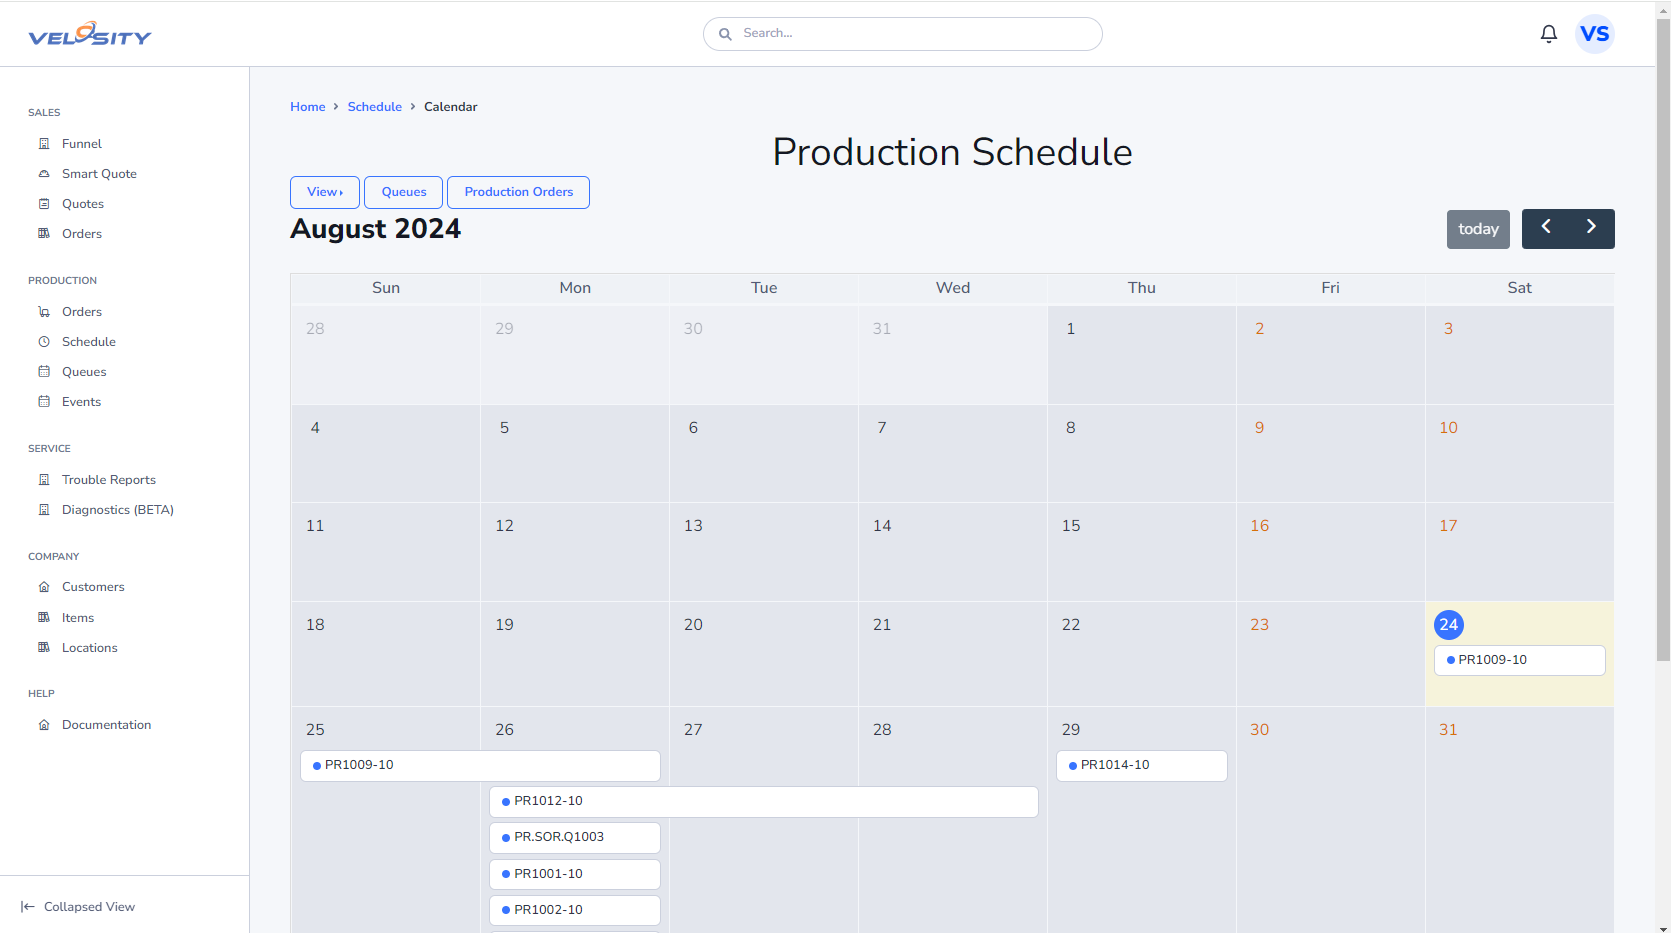Click the Collapsed View arrow icon
1671x933 pixels.
[x=27, y=907]
